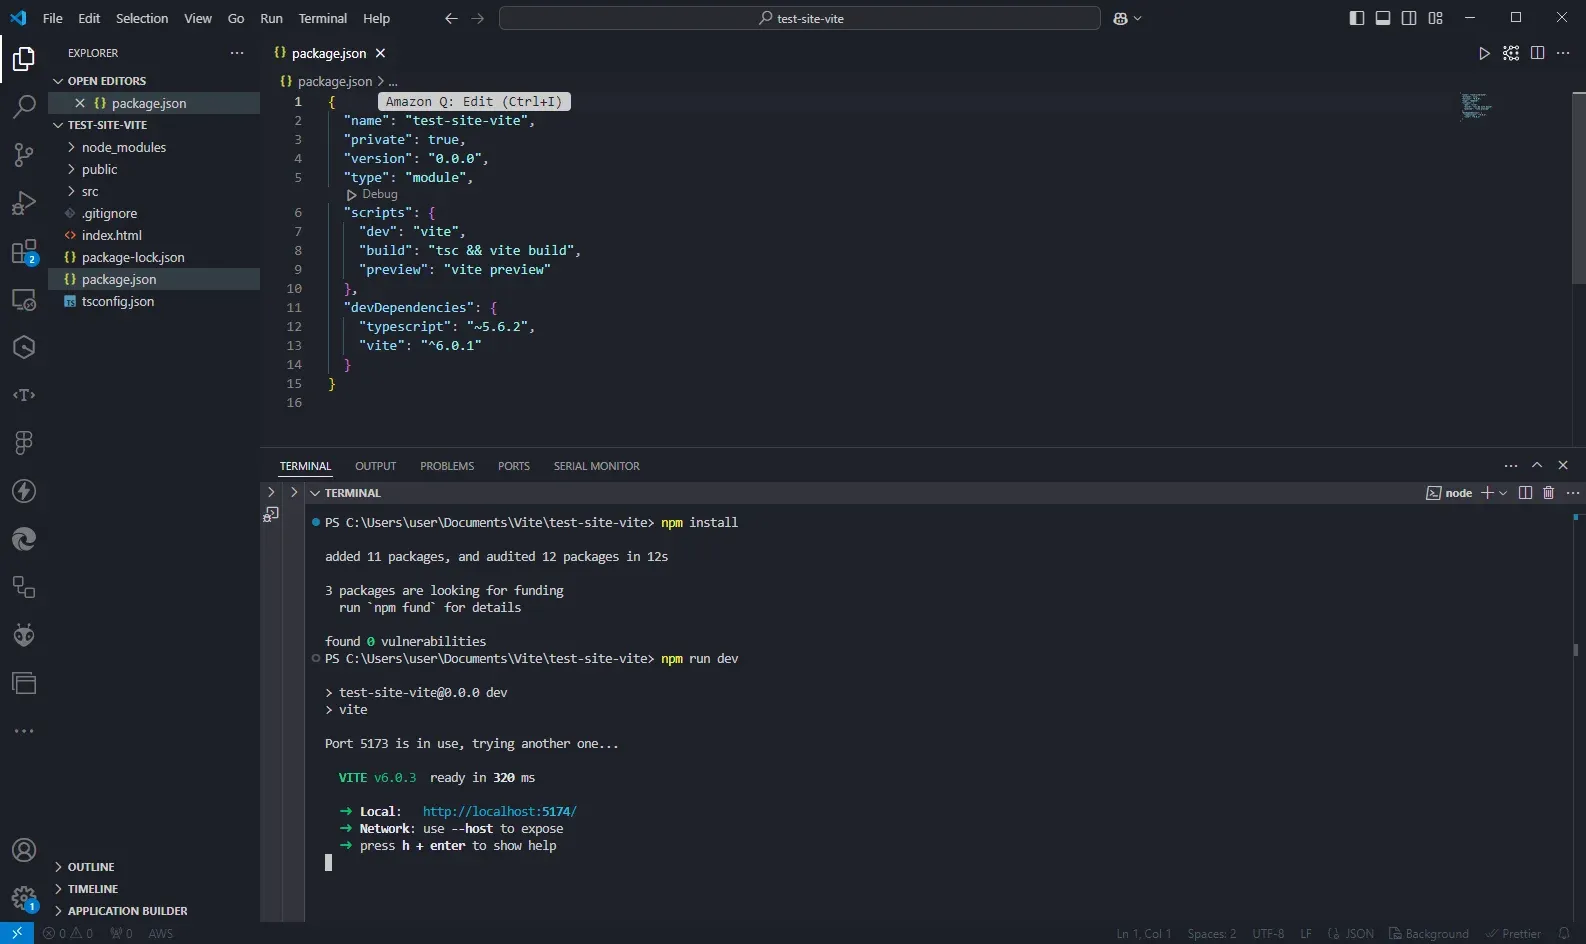Open Remote Explorer in activity bar
The width and height of the screenshot is (1586, 944).
[x=24, y=299]
